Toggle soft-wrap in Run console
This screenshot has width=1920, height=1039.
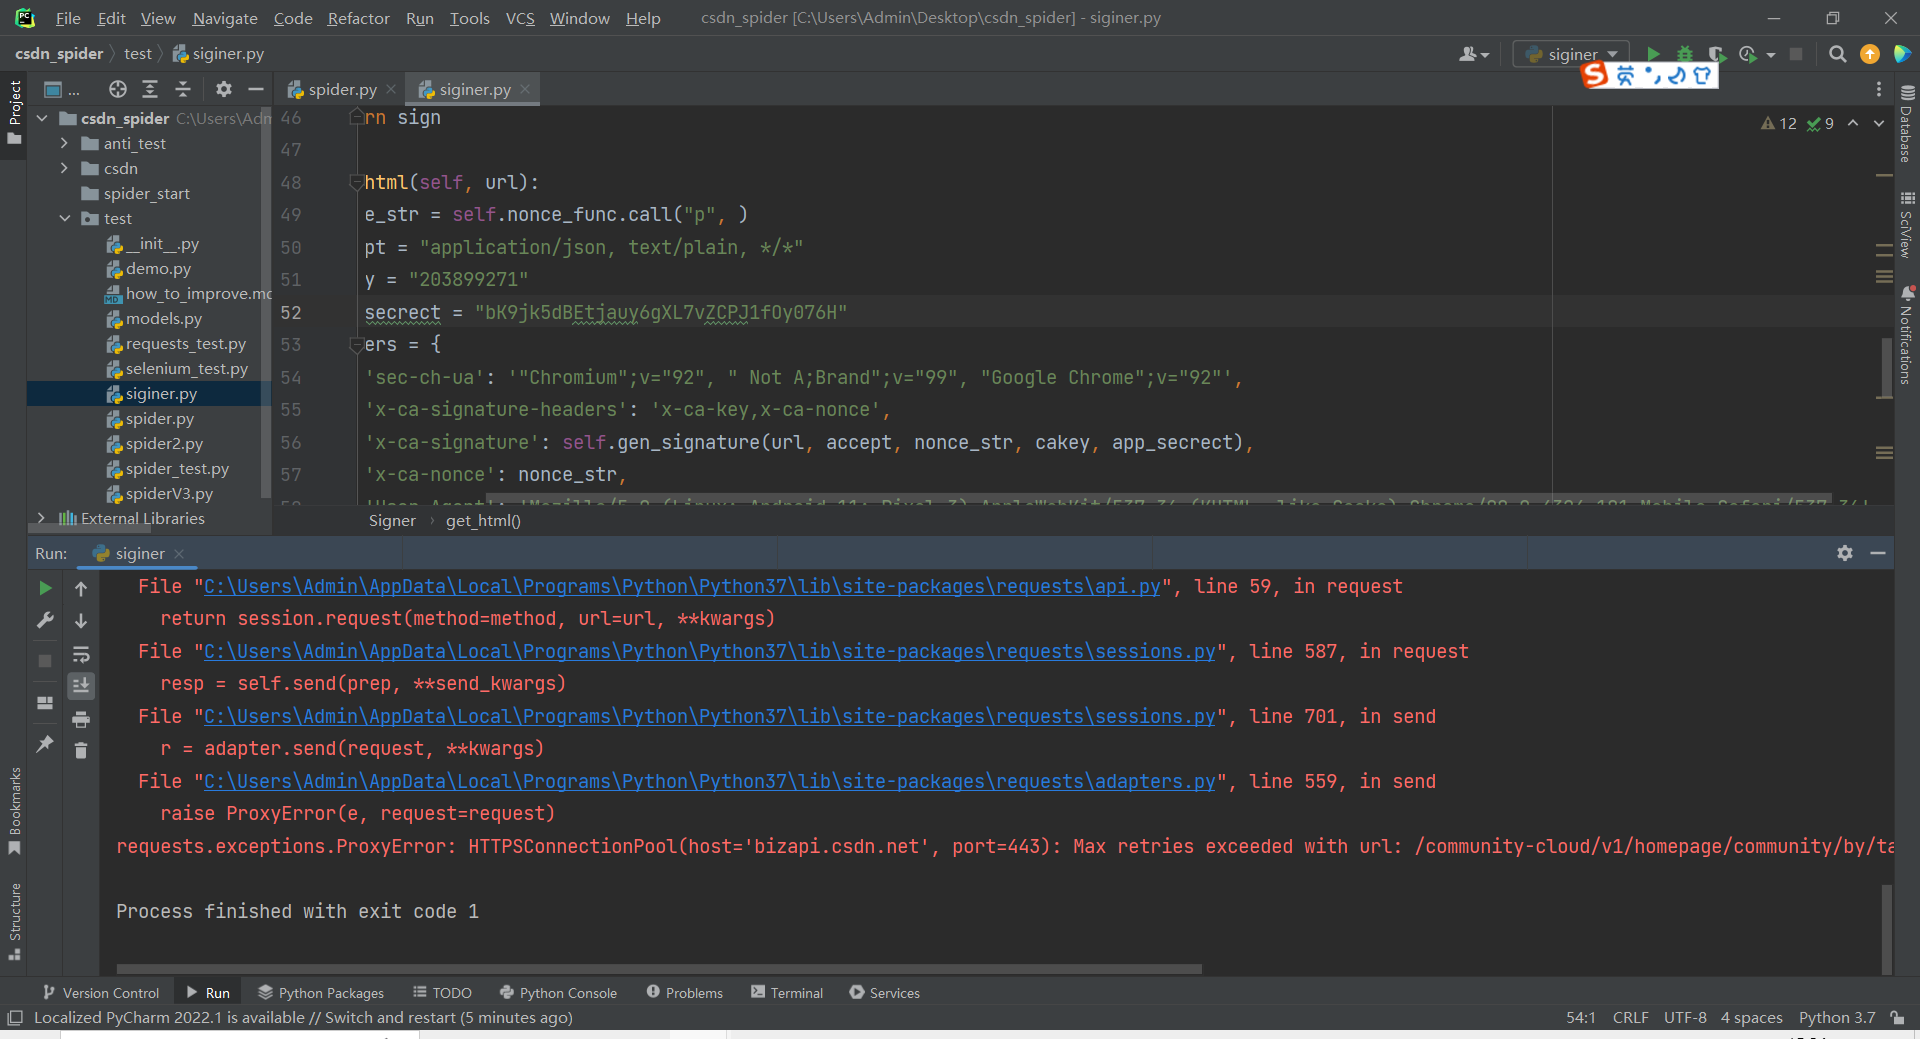coord(81,654)
